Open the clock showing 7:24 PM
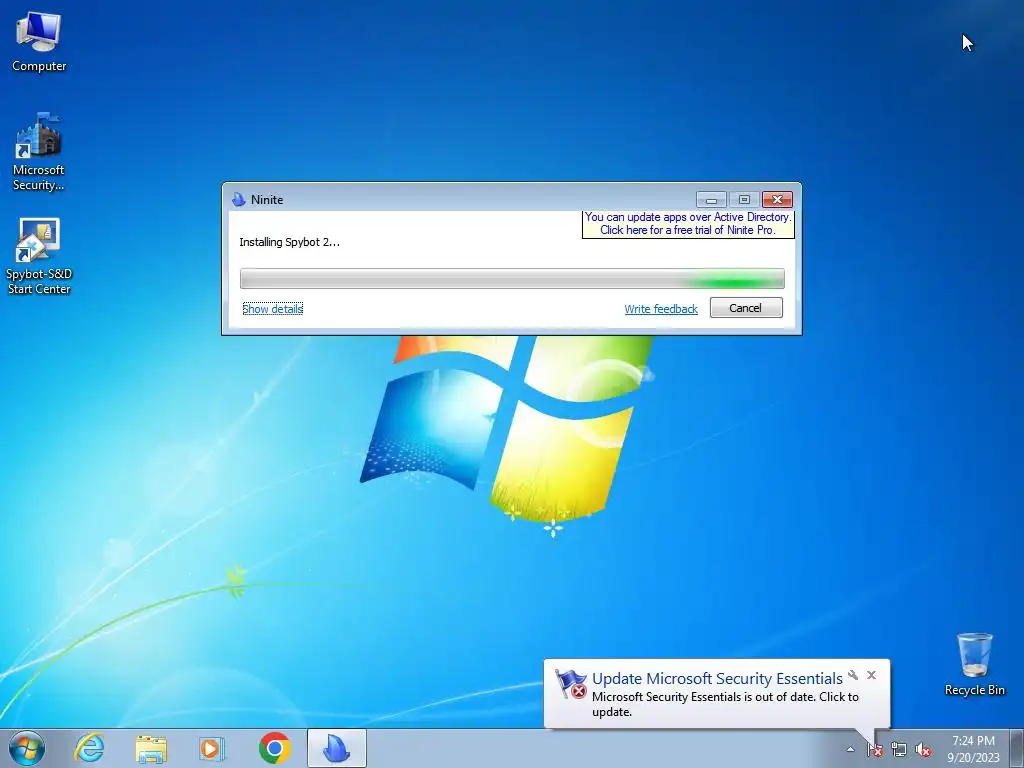The width and height of the screenshot is (1024, 768). pyautogui.click(x=973, y=748)
